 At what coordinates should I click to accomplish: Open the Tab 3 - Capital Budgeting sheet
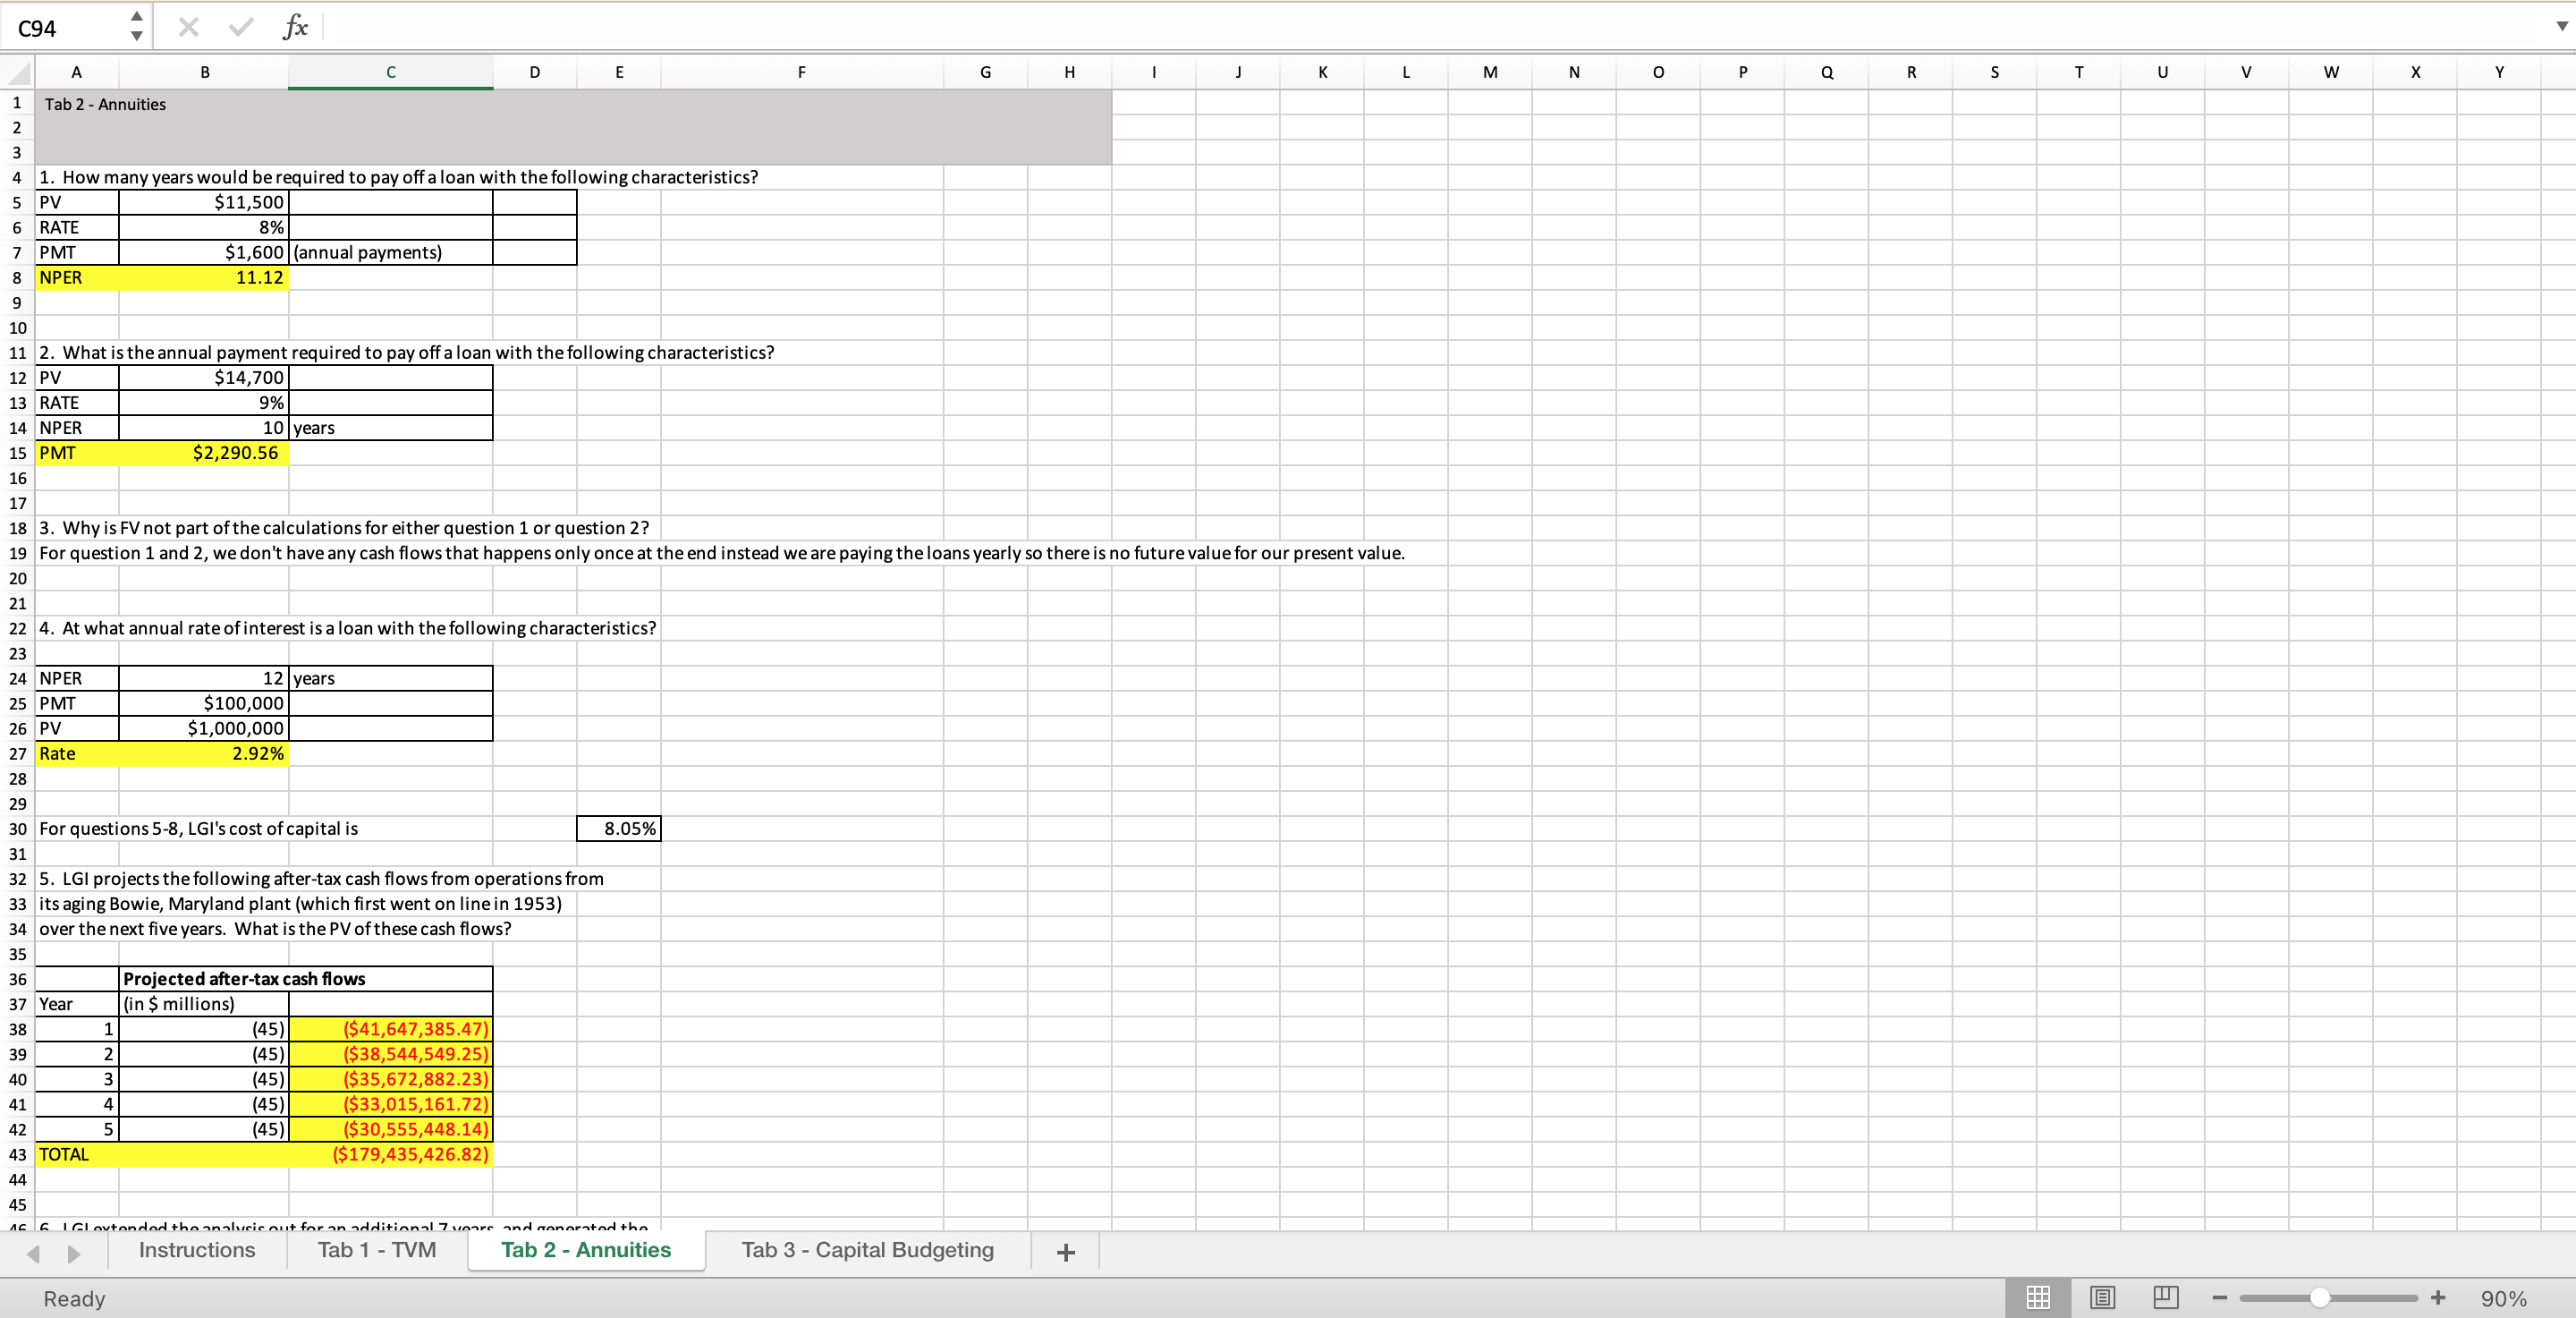(x=866, y=1250)
